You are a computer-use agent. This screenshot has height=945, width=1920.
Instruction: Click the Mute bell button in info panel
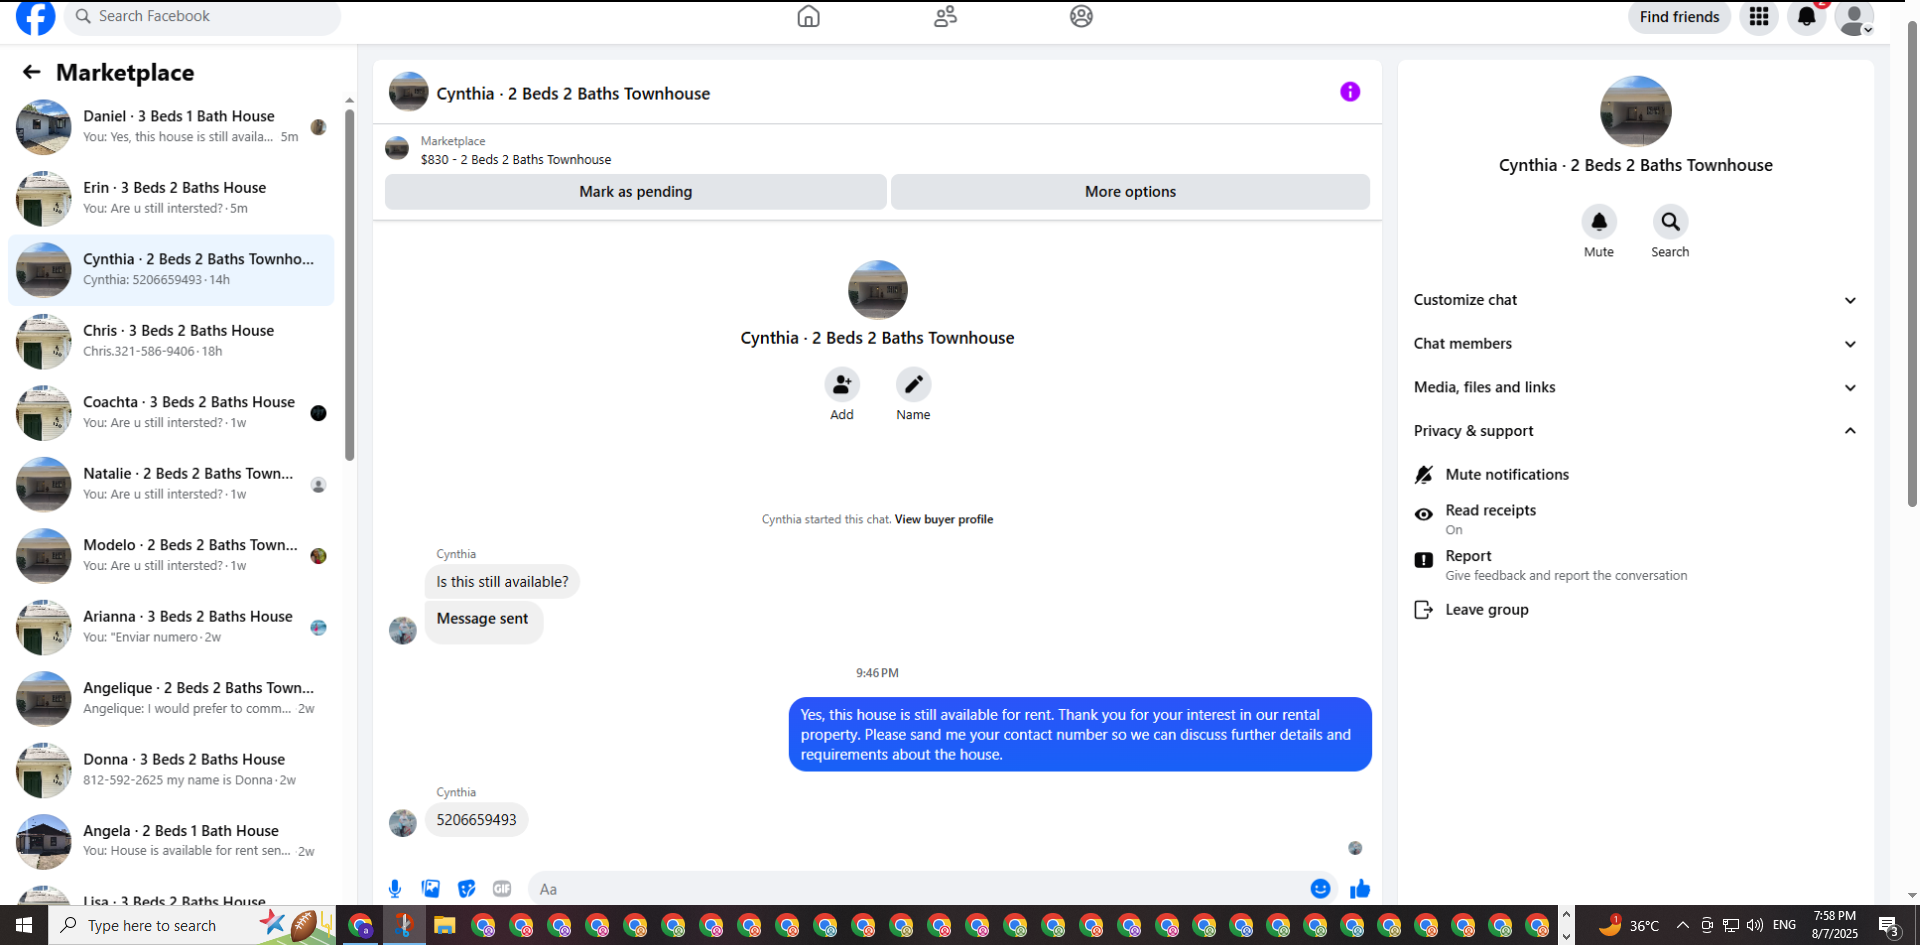click(x=1599, y=221)
